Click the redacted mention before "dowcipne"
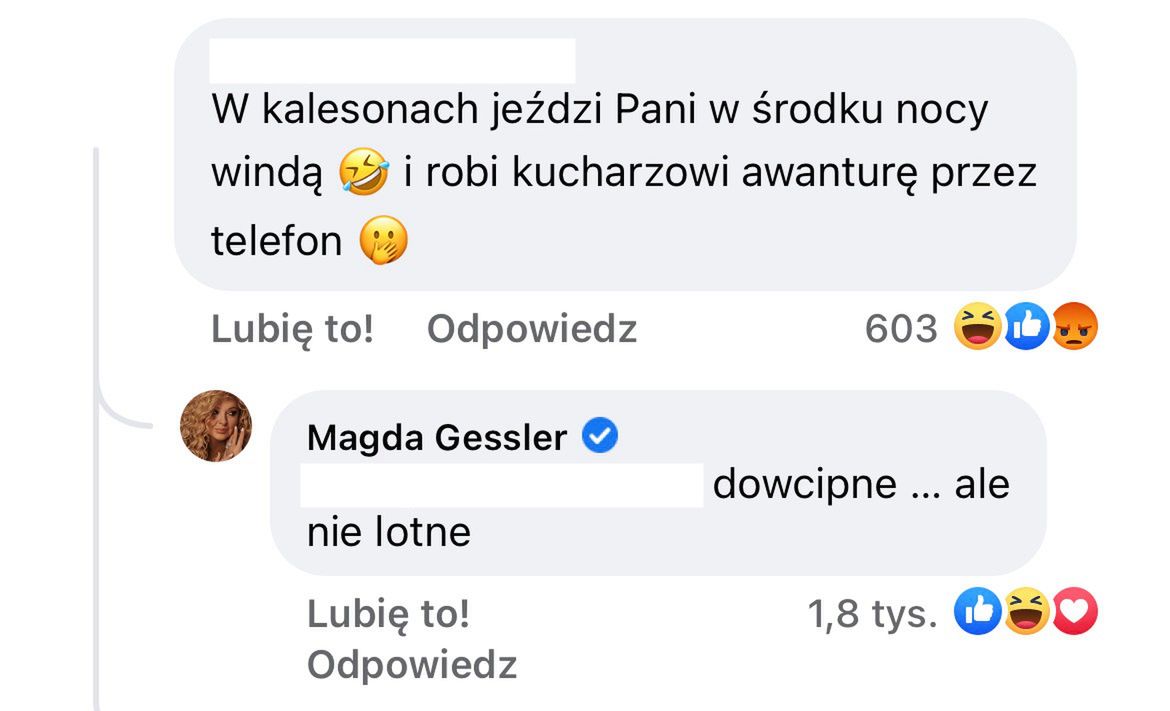Viewport: 1170px width, 711px height. (502, 485)
